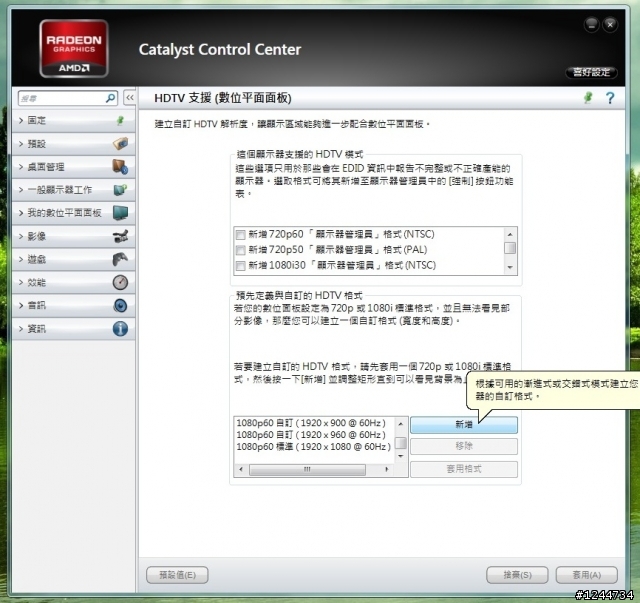Click the 影像 video camera icon
This screenshot has width=640, height=603.
point(120,236)
